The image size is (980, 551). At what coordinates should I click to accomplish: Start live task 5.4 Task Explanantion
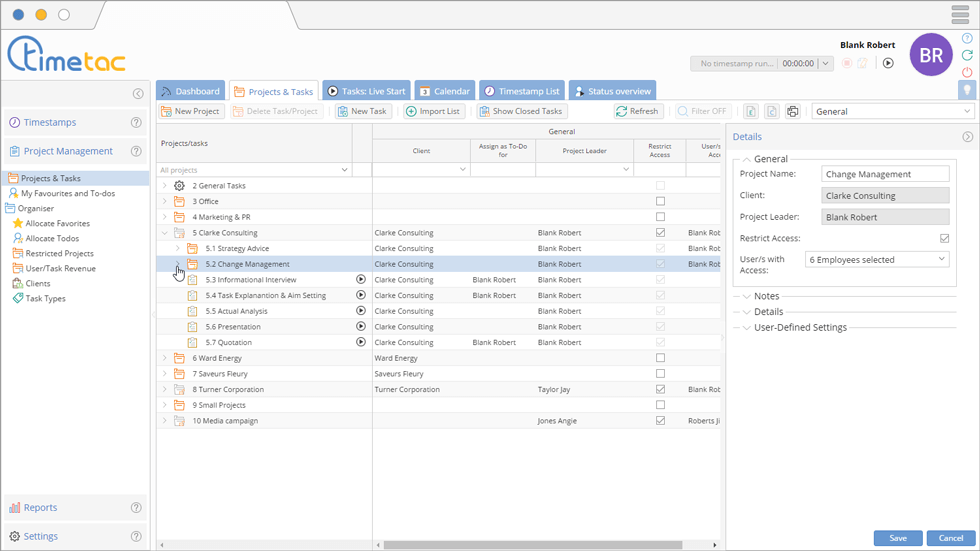(361, 295)
